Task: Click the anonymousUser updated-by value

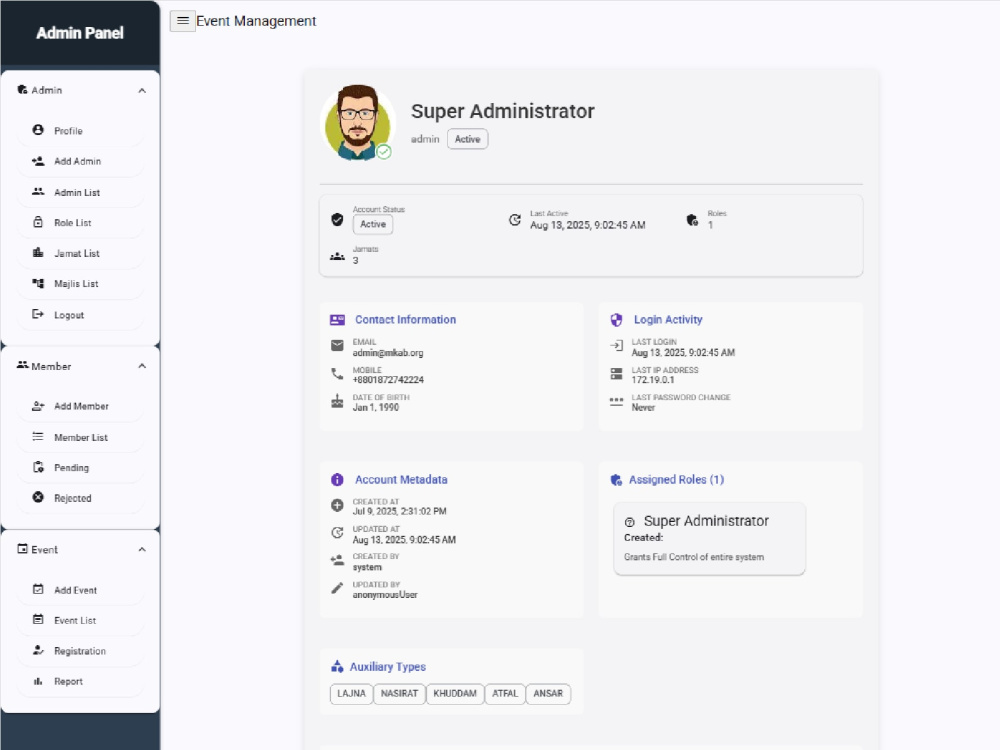Action: pyautogui.click(x=385, y=595)
